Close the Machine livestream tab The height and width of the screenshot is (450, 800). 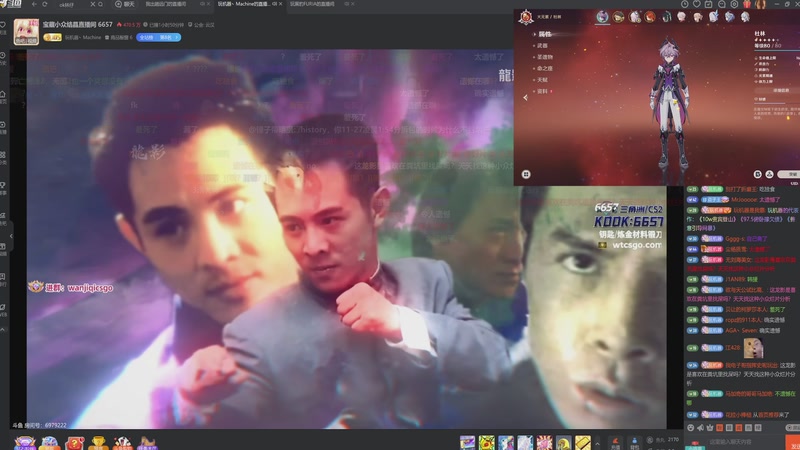(281, 4)
